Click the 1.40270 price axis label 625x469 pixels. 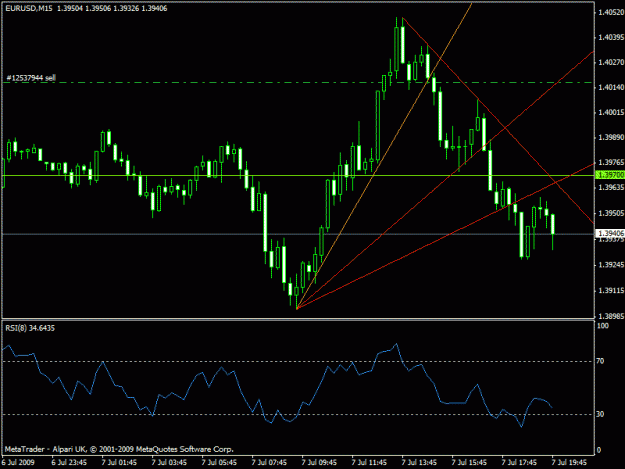[611, 62]
